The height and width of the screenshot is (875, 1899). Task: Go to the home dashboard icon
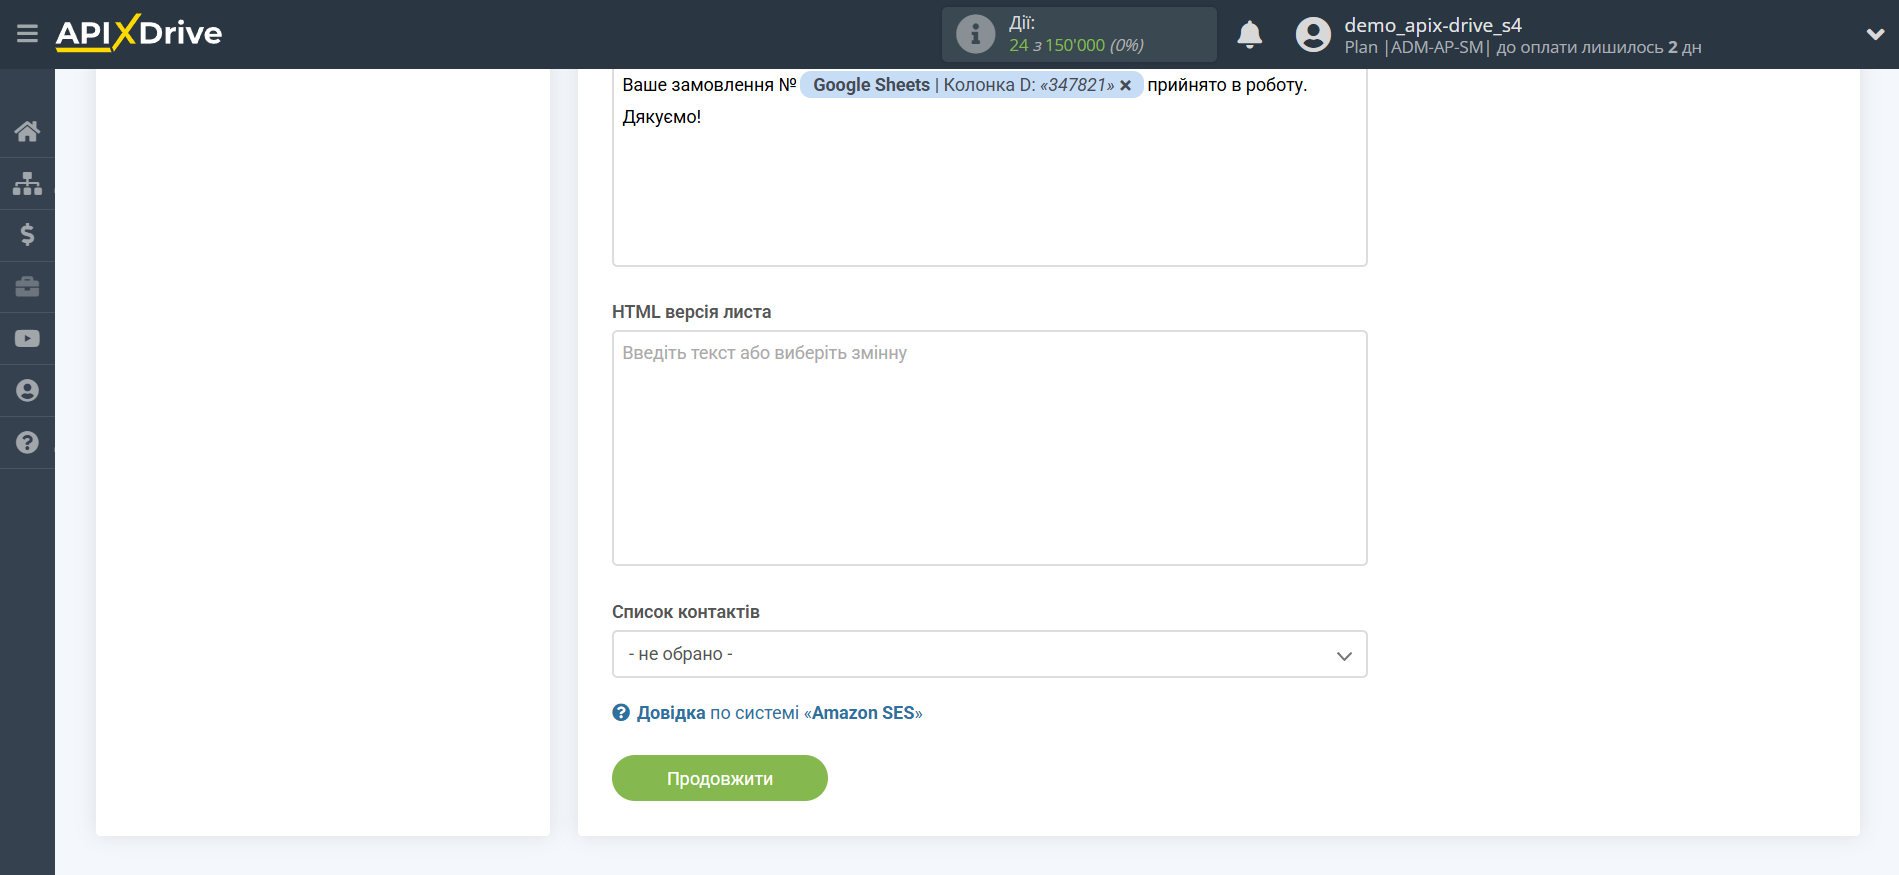[27, 131]
